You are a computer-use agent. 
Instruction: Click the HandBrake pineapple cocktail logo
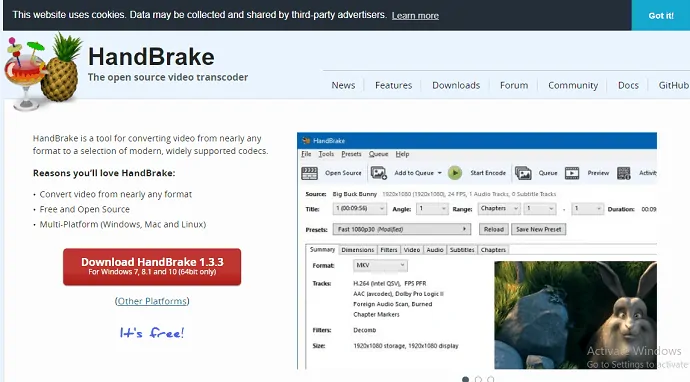tap(43, 71)
